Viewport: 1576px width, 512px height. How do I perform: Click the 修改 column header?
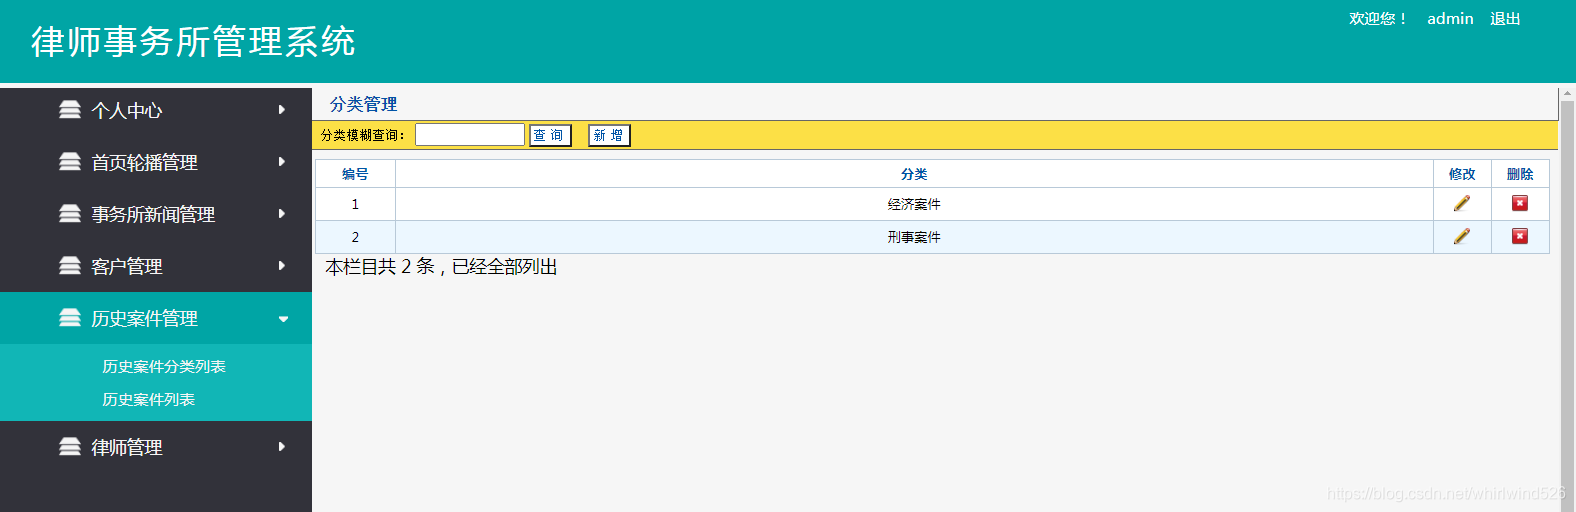tap(1462, 174)
